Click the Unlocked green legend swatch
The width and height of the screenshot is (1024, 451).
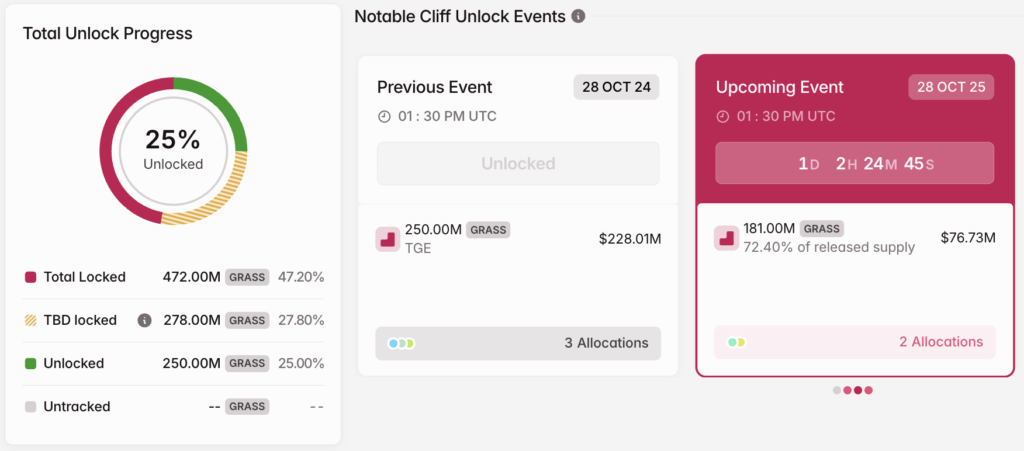click(x=30, y=363)
